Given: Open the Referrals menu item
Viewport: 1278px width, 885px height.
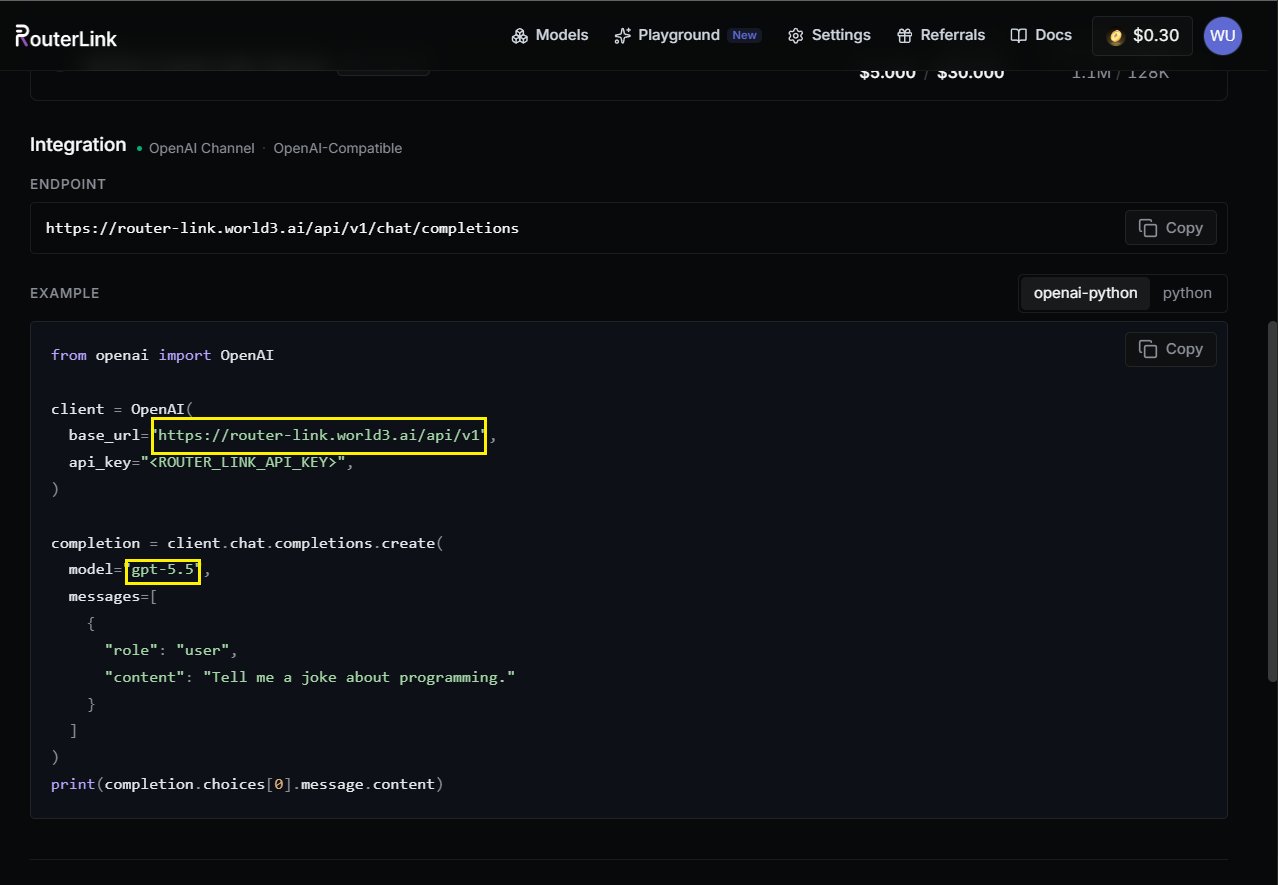Looking at the screenshot, I should (941, 35).
